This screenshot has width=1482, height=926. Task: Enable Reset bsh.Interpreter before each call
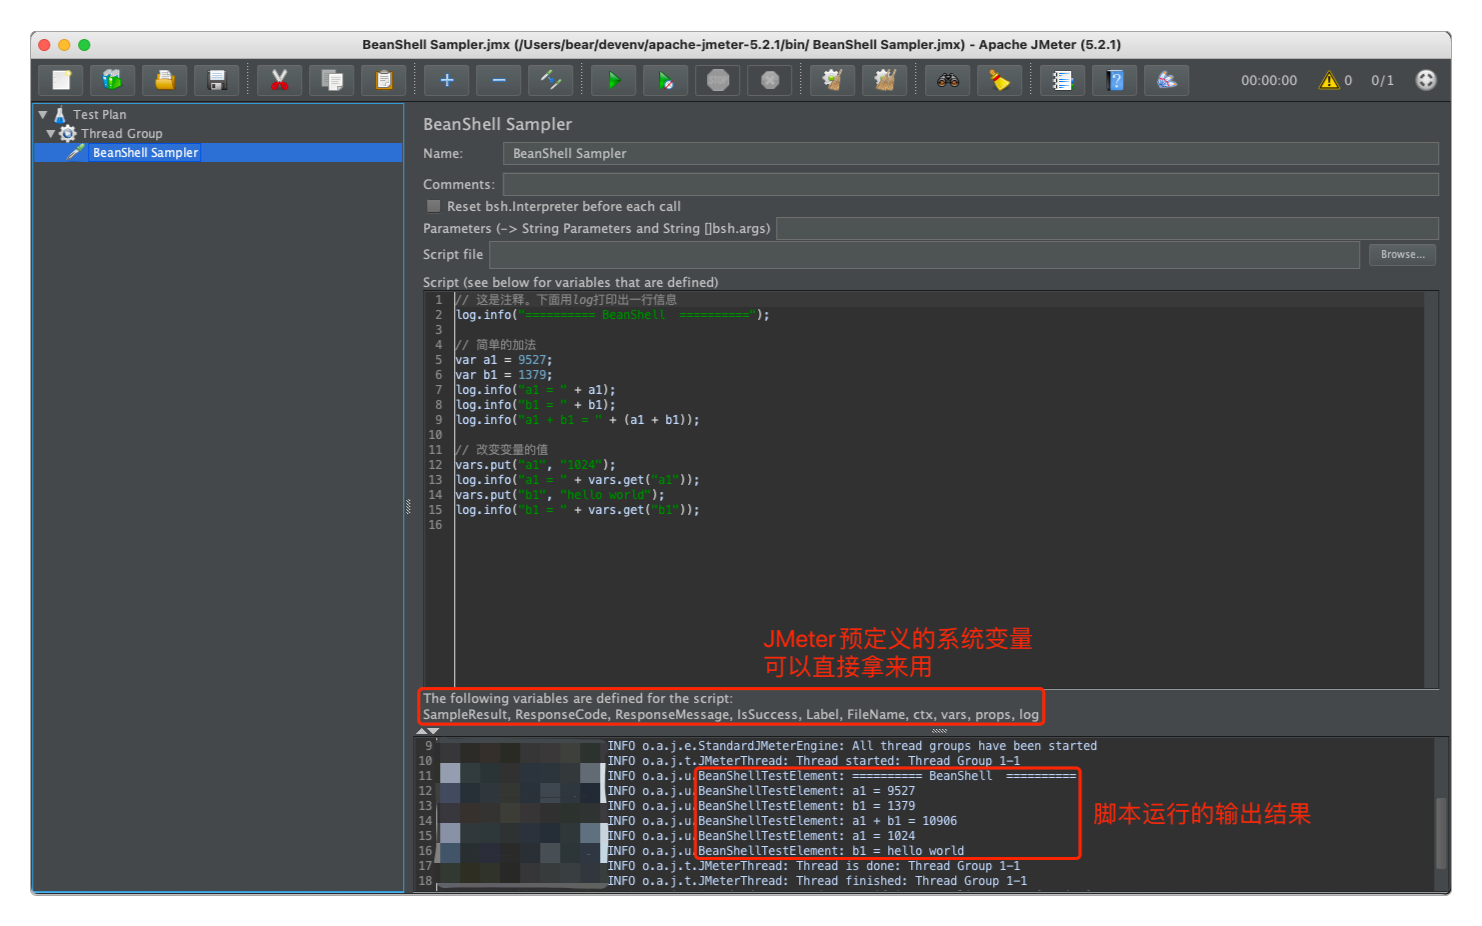pos(434,206)
